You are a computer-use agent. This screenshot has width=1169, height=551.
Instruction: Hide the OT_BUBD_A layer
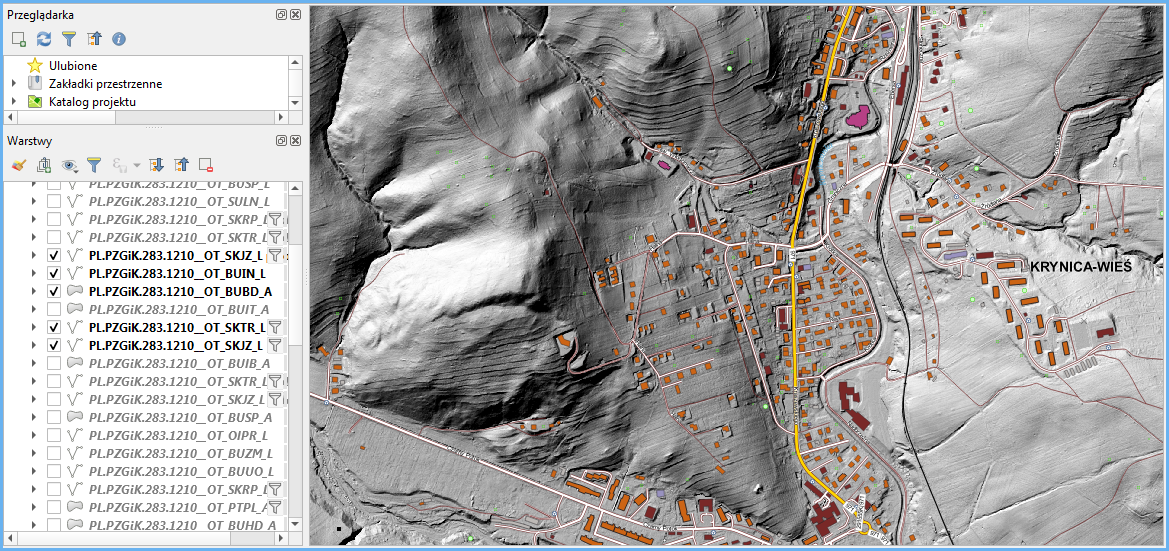(x=54, y=291)
